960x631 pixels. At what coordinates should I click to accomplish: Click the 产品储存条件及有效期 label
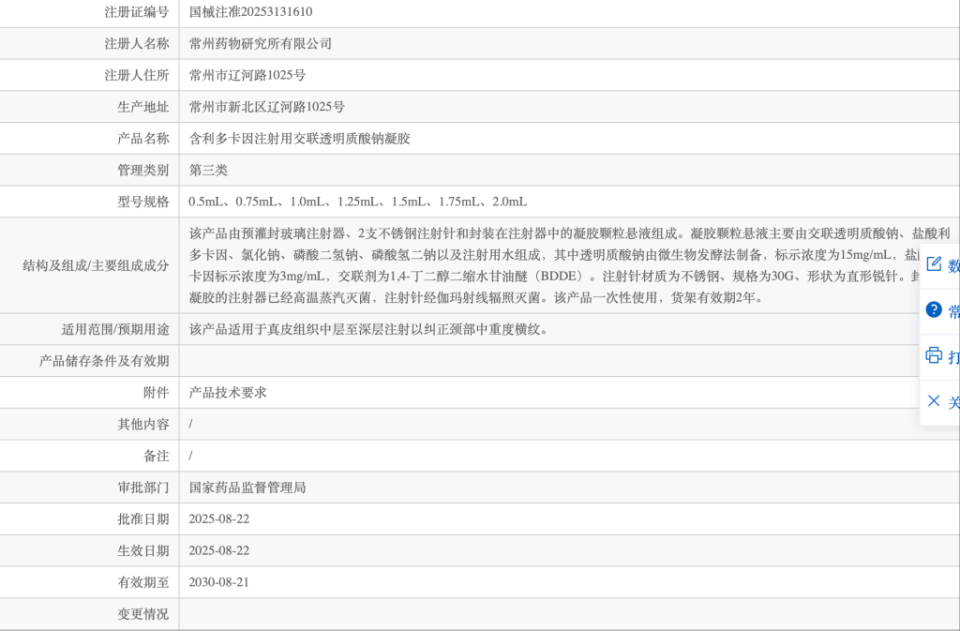pos(104,361)
